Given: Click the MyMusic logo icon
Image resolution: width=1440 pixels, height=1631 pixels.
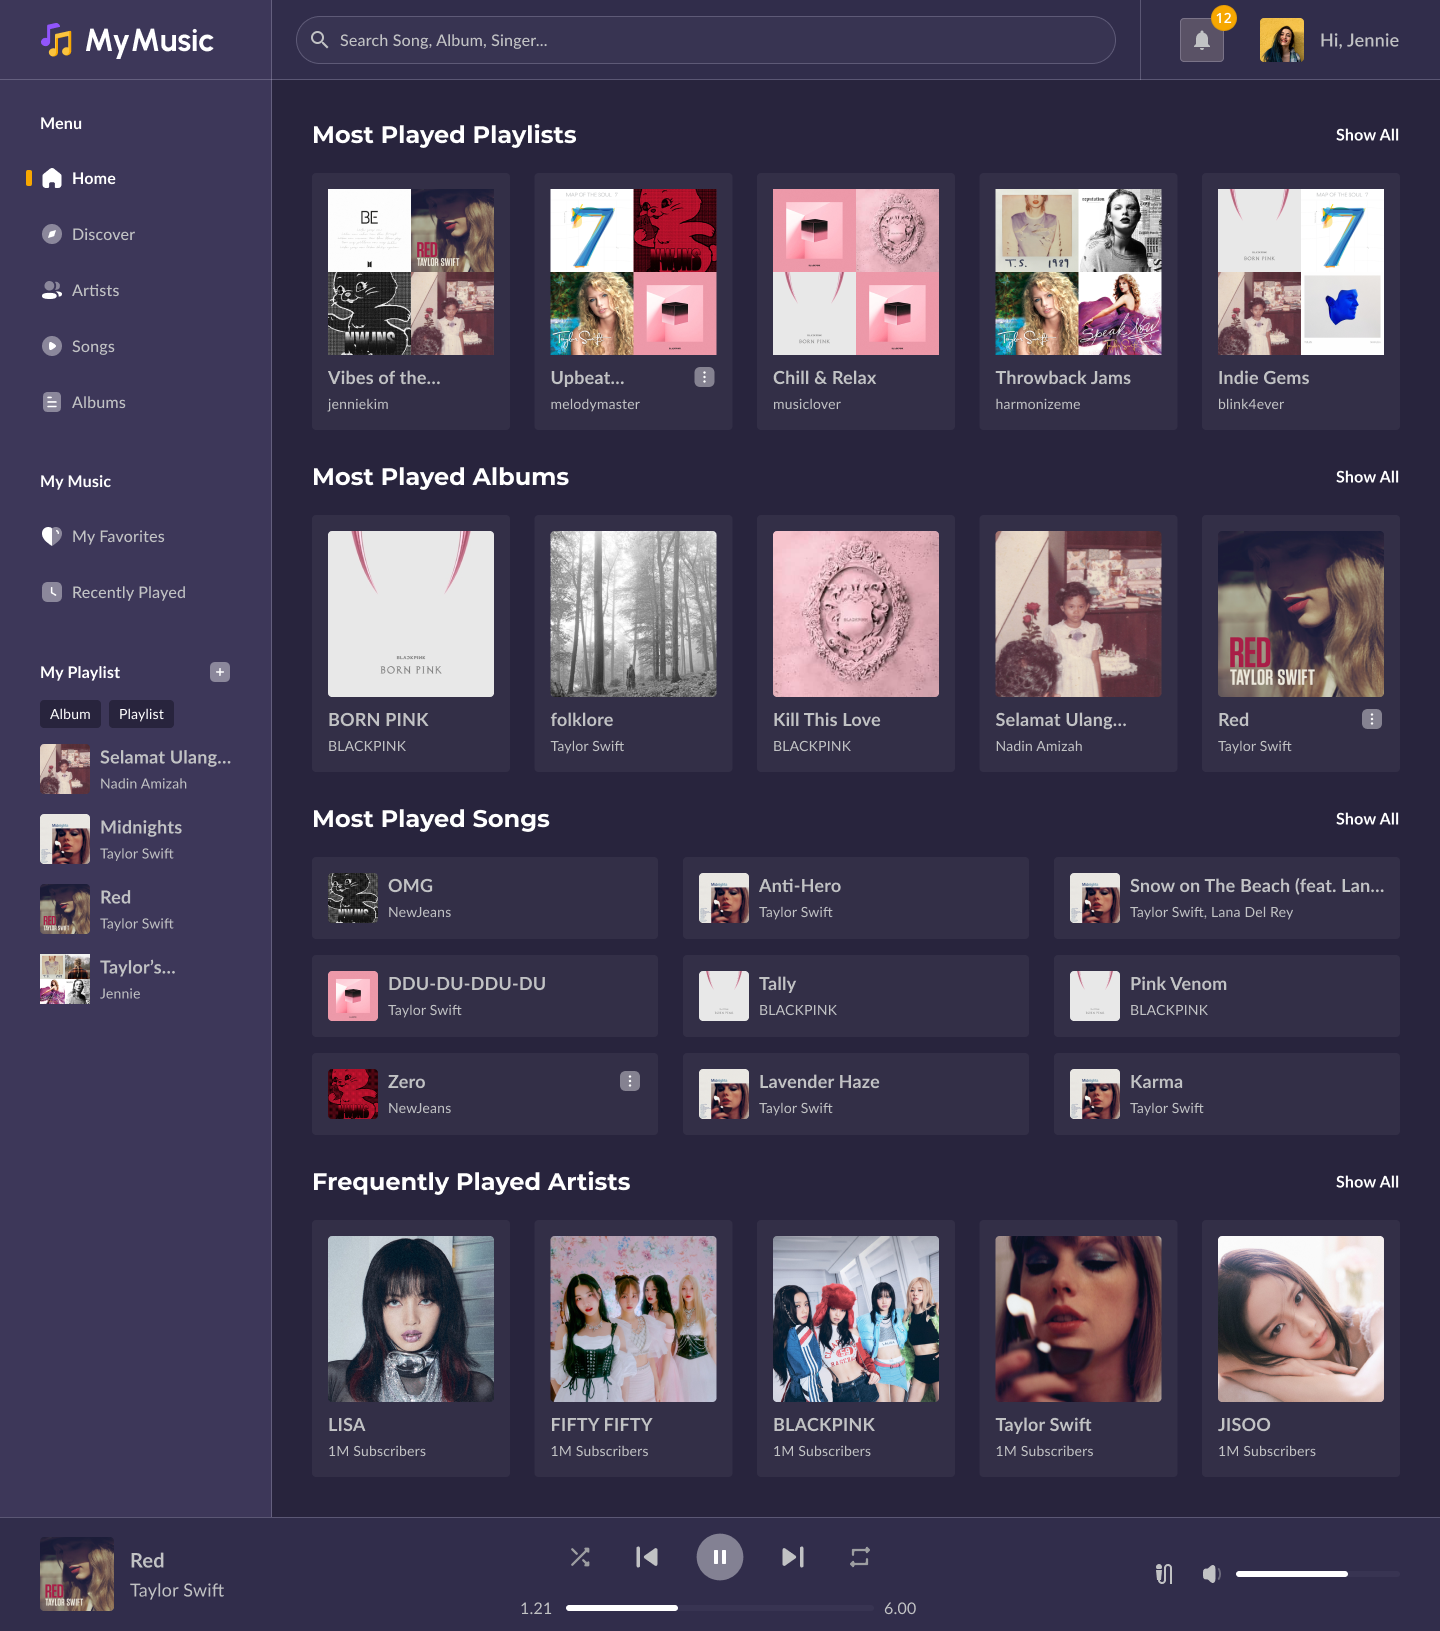Looking at the screenshot, I should [x=57, y=40].
